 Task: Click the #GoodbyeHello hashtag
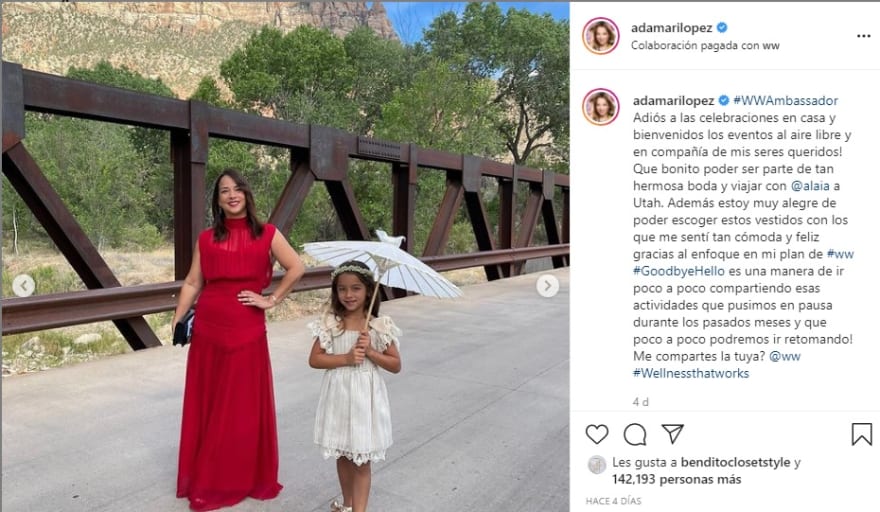tap(679, 271)
